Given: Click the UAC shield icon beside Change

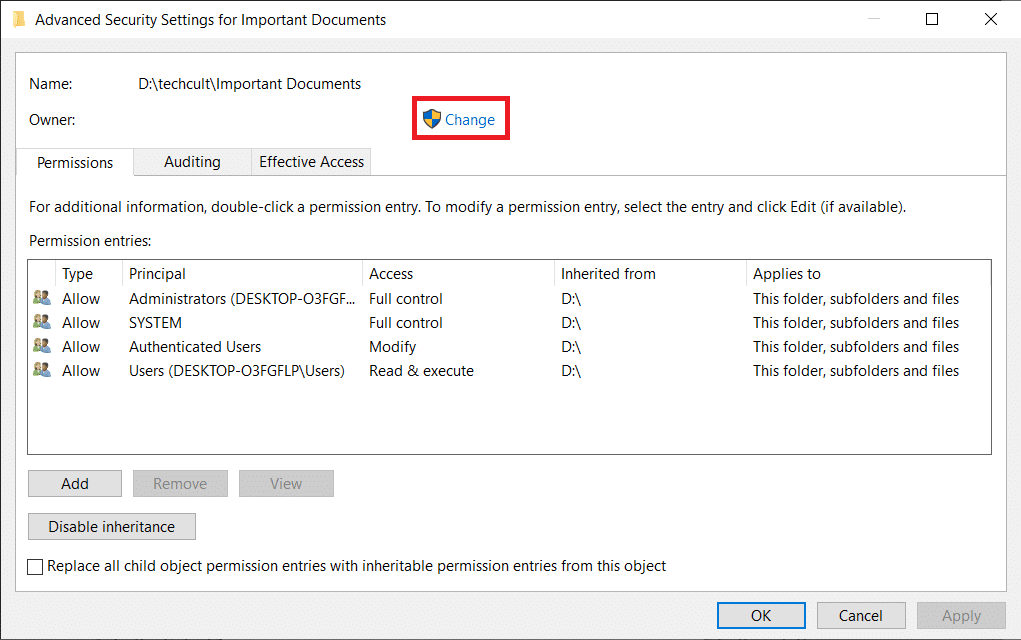Looking at the screenshot, I should (x=432, y=119).
